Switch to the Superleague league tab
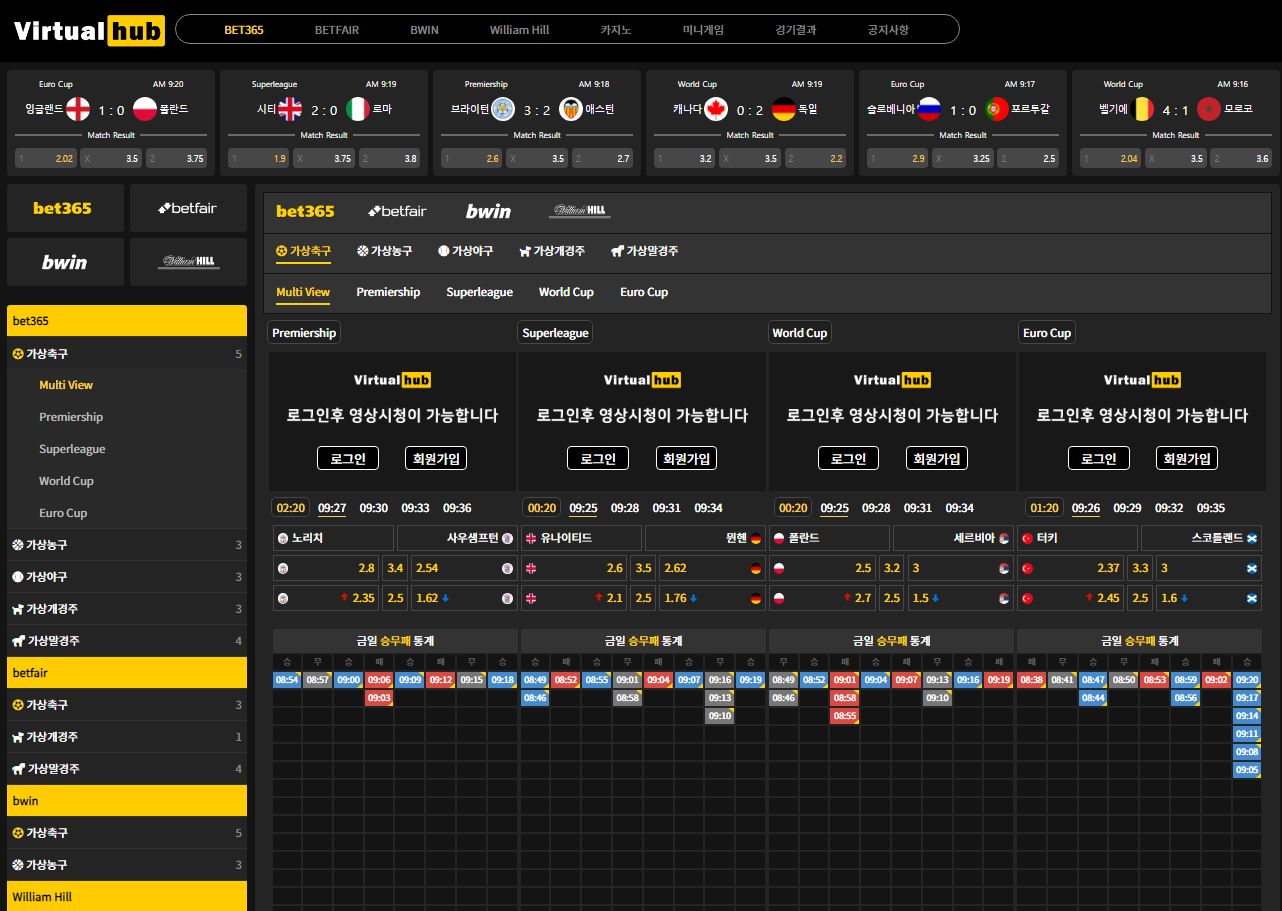The image size is (1282, 911). [479, 292]
